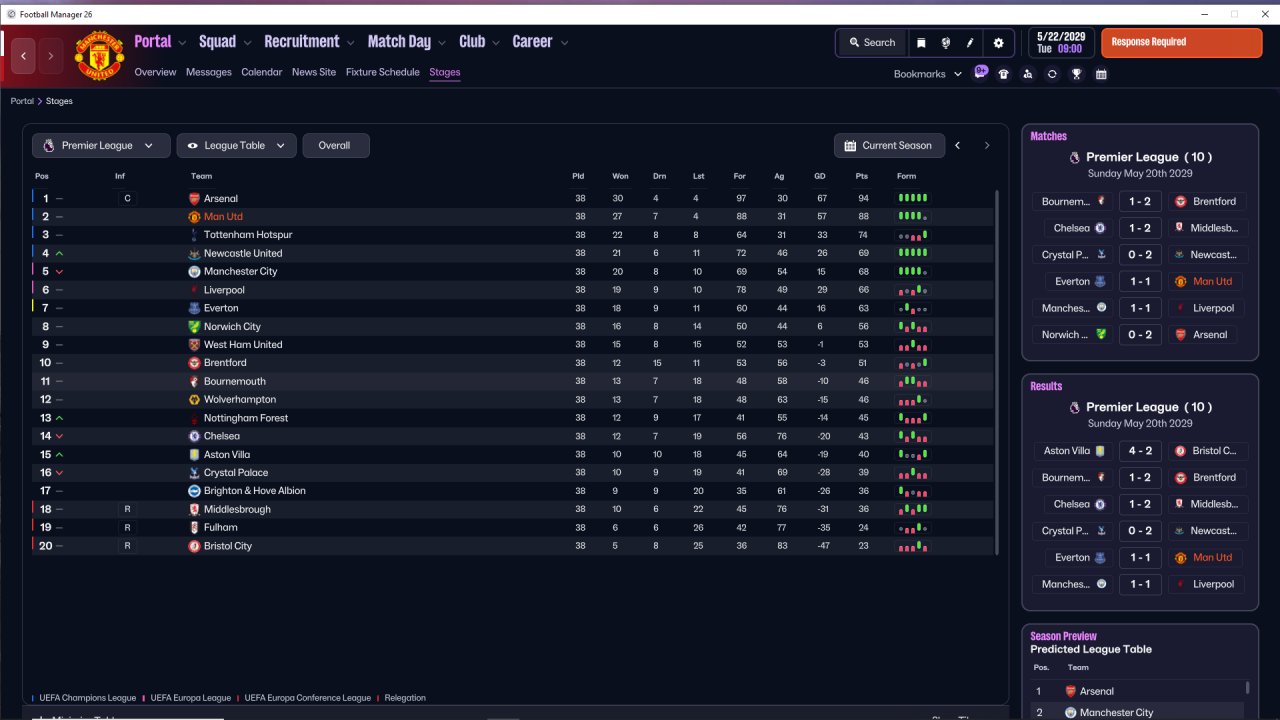Open the settings gear icon

(998, 43)
